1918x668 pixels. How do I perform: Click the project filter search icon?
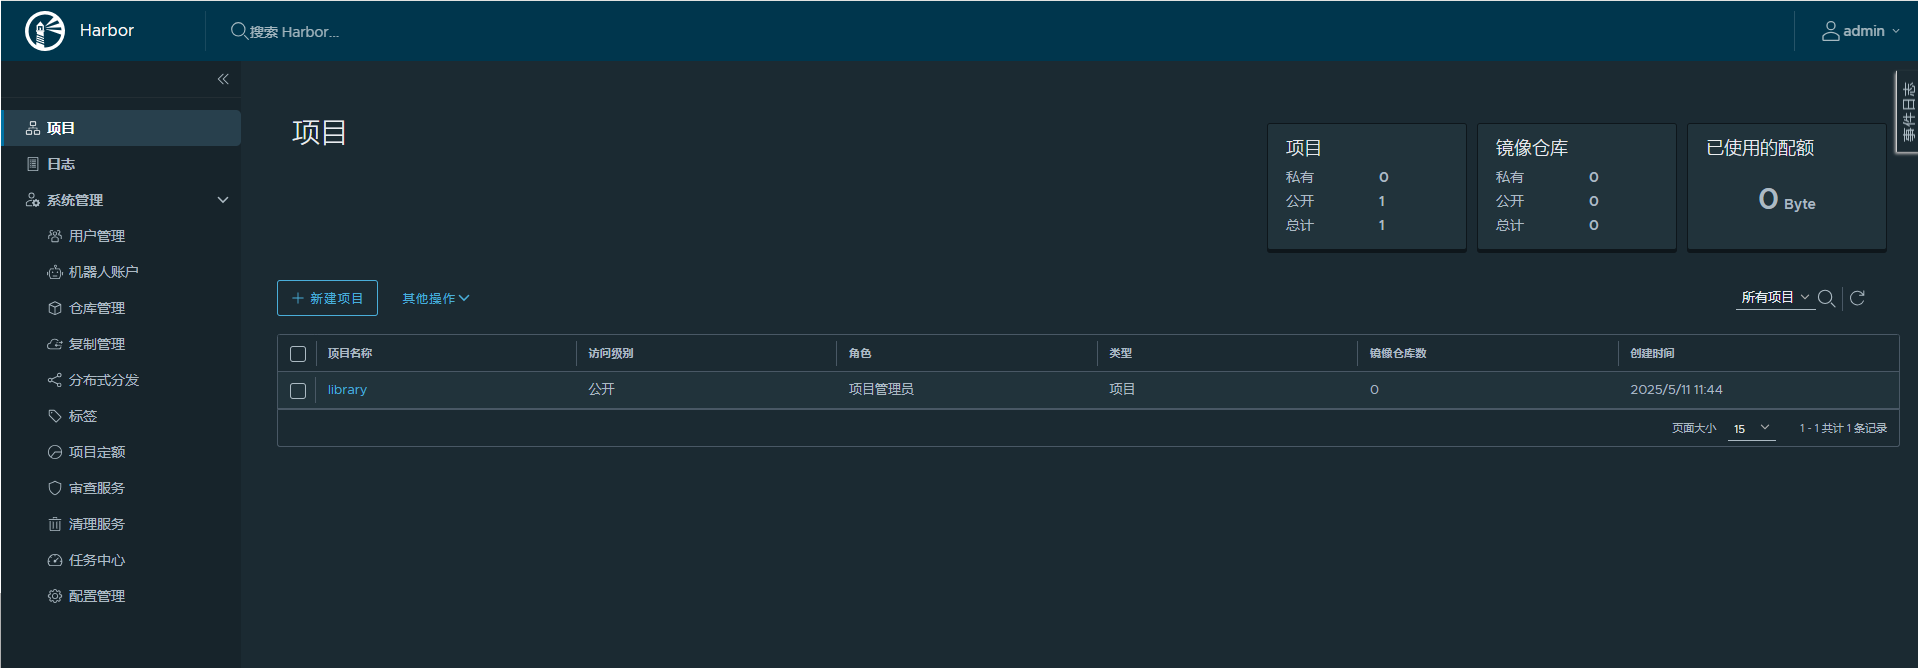coord(1826,298)
